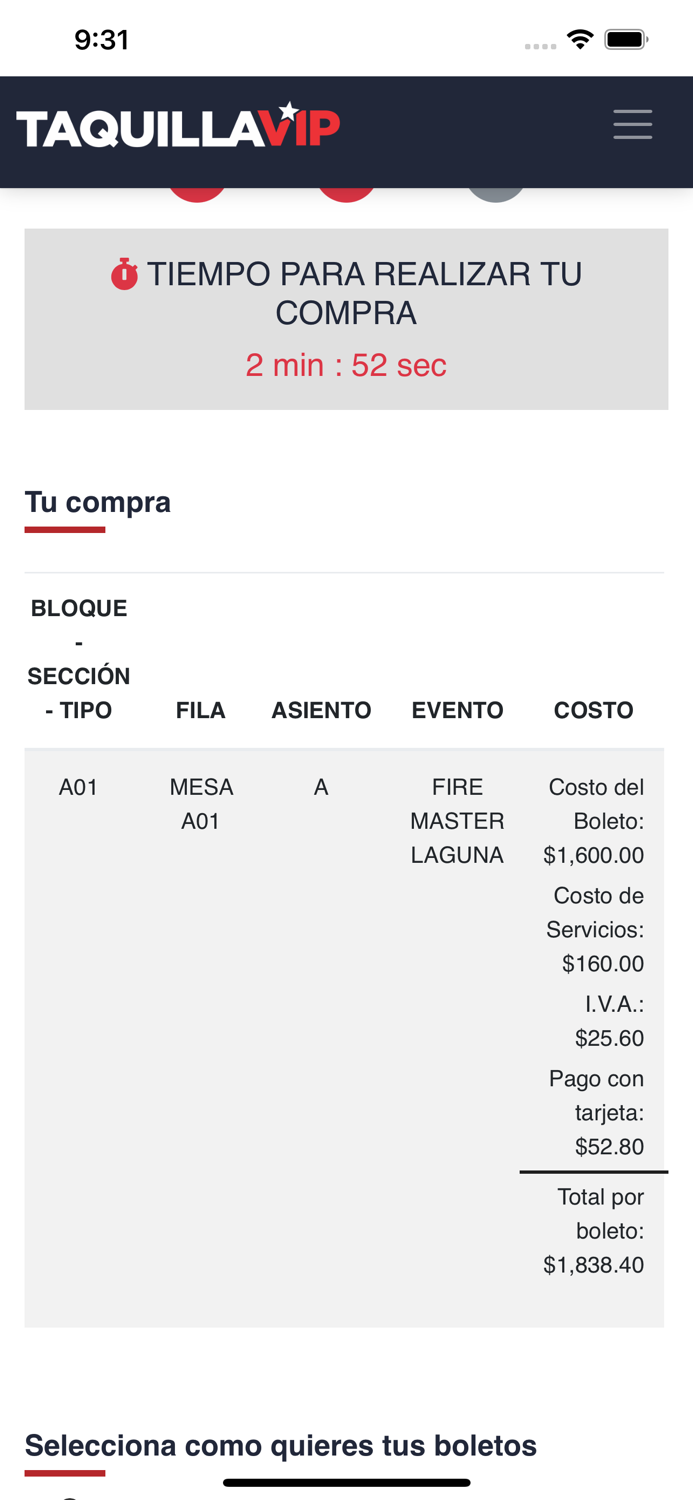Click the Wi-Fi icon in the status bar
Image resolution: width=693 pixels, height=1500 pixels.
582,40
